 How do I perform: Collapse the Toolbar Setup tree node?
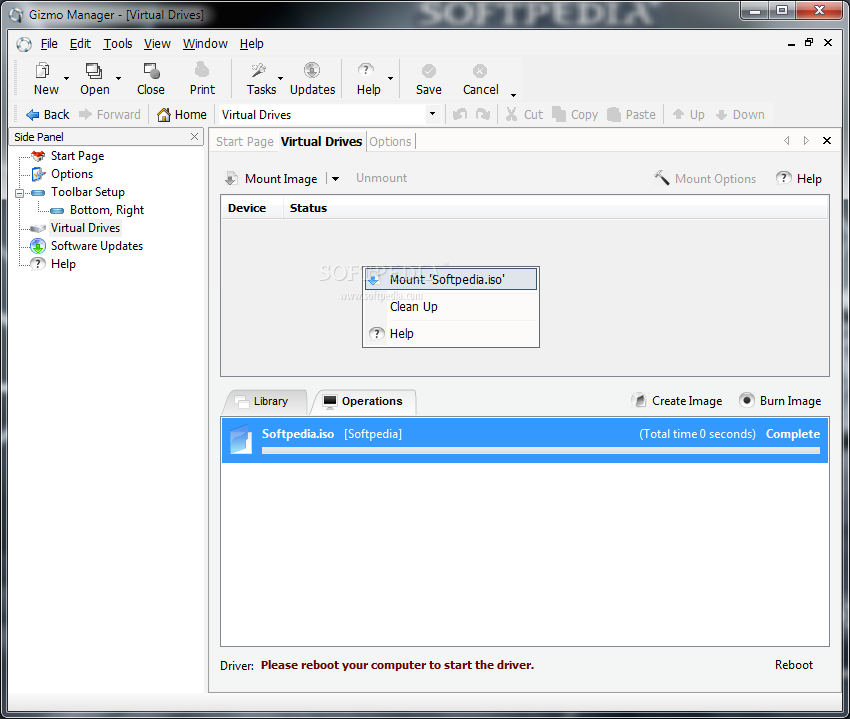pos(20,193)
